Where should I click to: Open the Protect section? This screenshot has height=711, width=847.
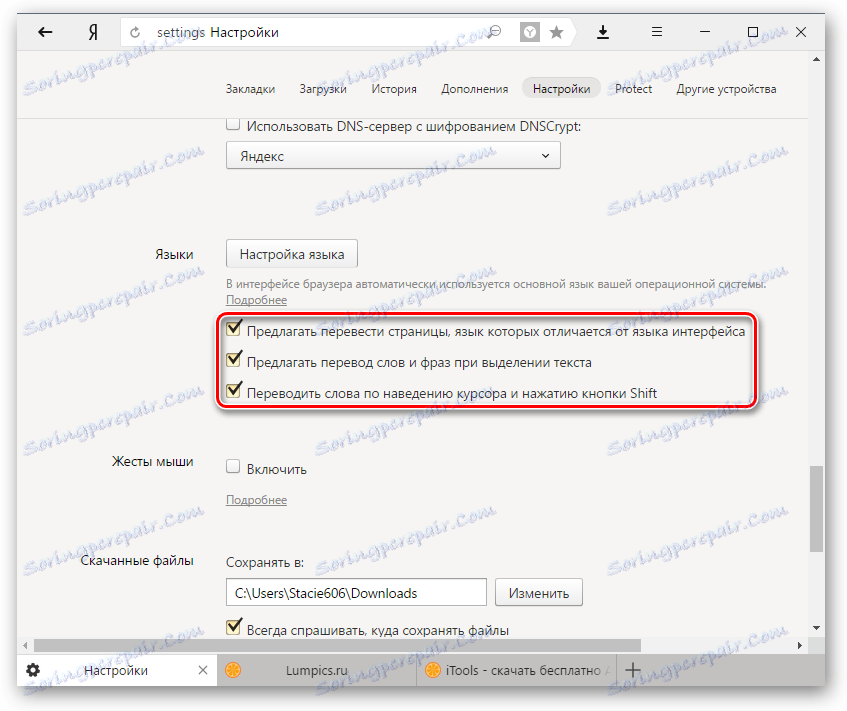pyautogui.click(x=633, y=89)
